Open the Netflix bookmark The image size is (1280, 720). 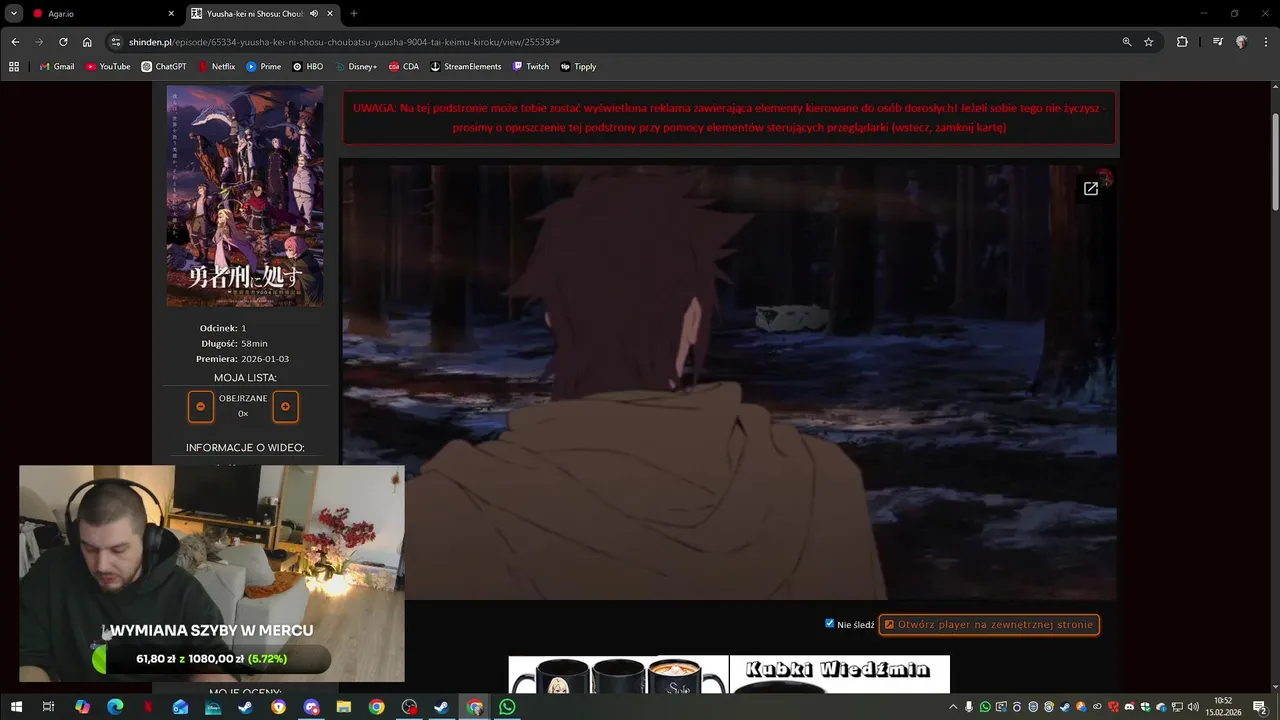click(x=217, y=67)
